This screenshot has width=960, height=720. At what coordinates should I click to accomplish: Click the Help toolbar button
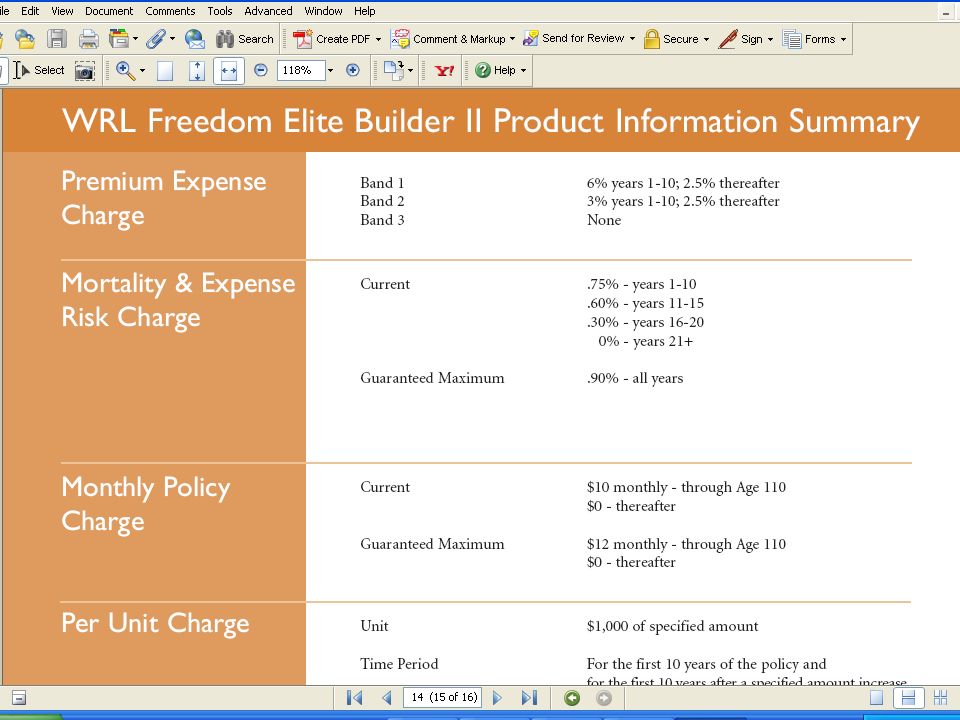[x=495, y=70]
